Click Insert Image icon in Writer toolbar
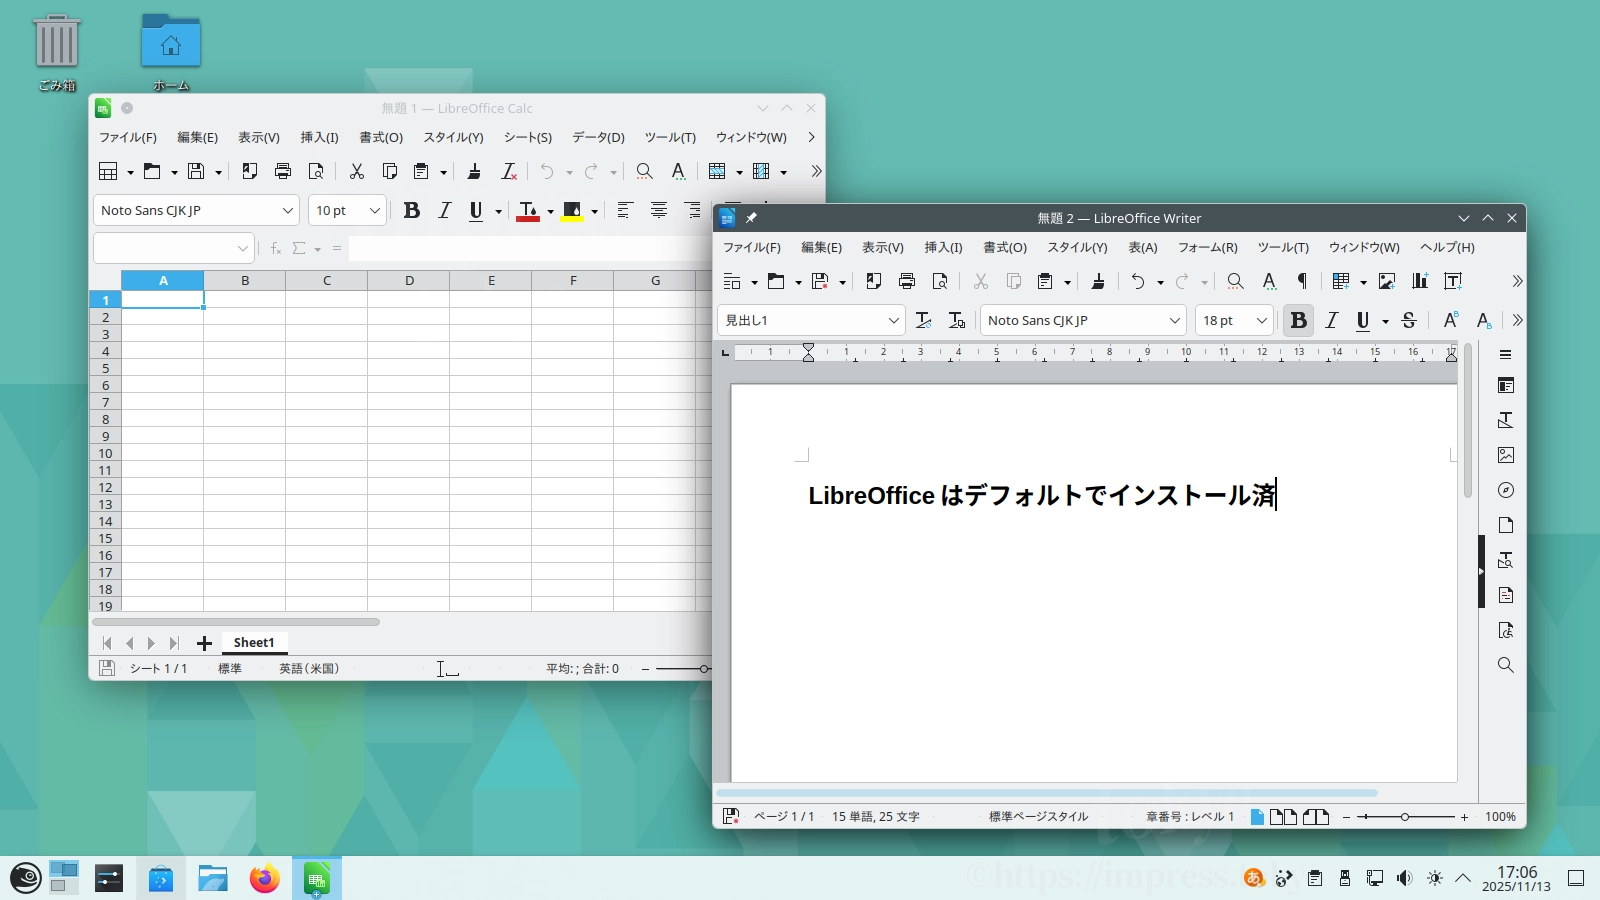Image resolution: width=1600 pixels, height=900 pixels. click(1387, 282)
